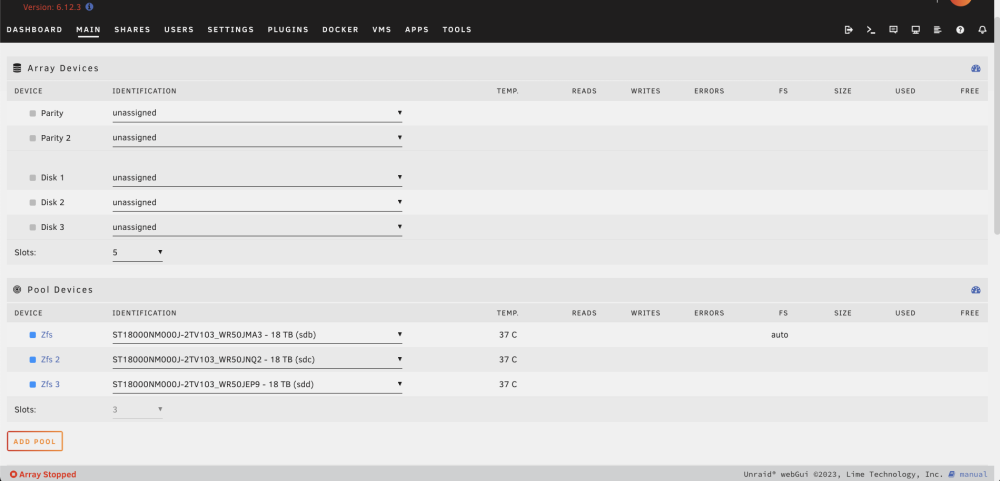The width and height of the screenshot is (1000, 481).
Task: Select the Main tab
Action: 88,29
